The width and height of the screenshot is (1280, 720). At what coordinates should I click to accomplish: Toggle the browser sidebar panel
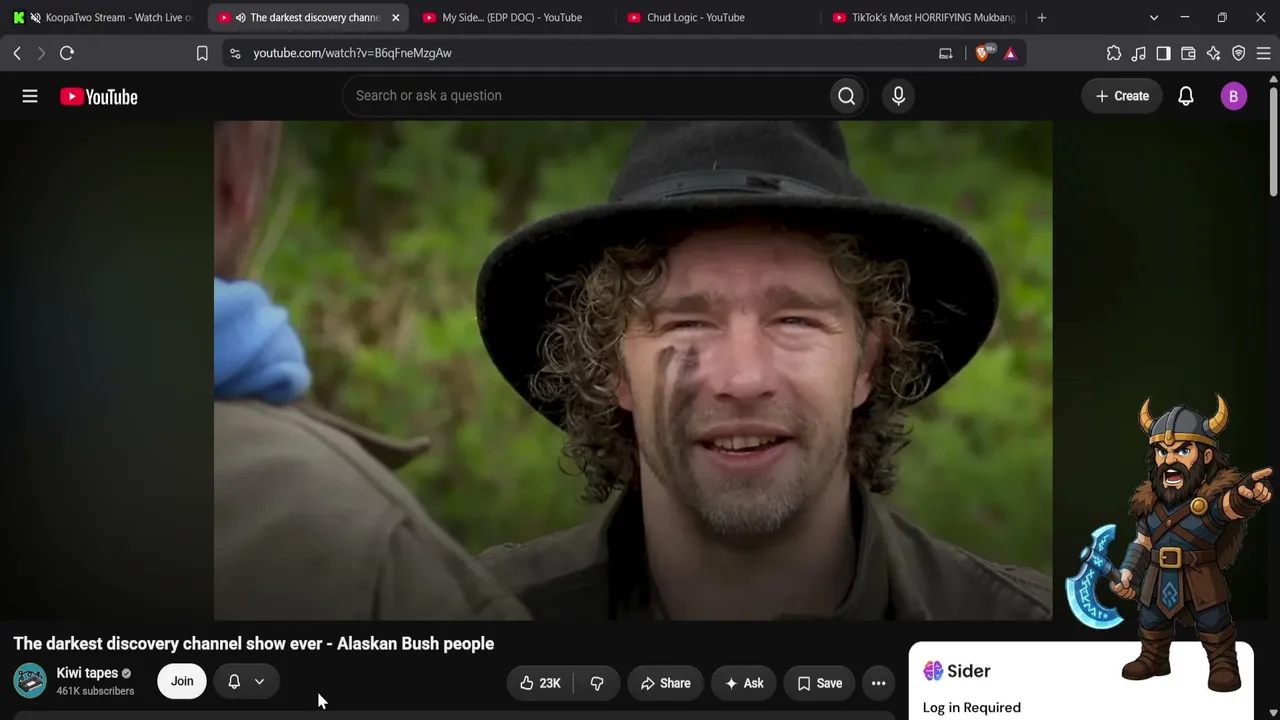point(1163,53)
